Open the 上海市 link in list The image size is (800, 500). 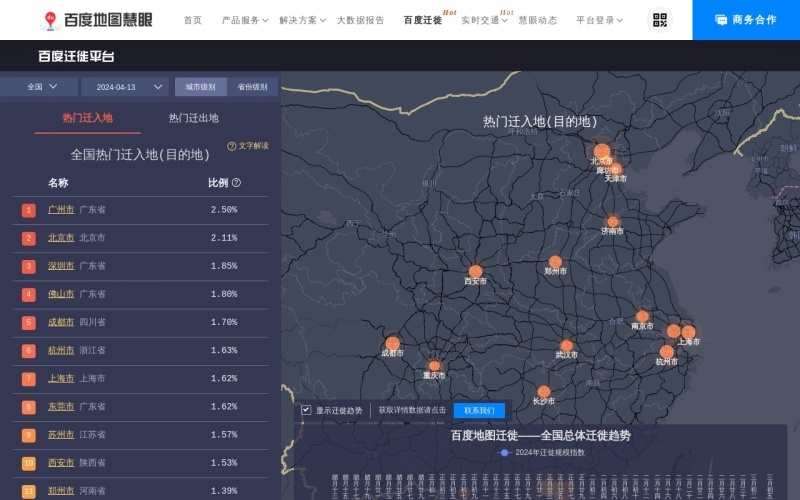click(61, 379)
